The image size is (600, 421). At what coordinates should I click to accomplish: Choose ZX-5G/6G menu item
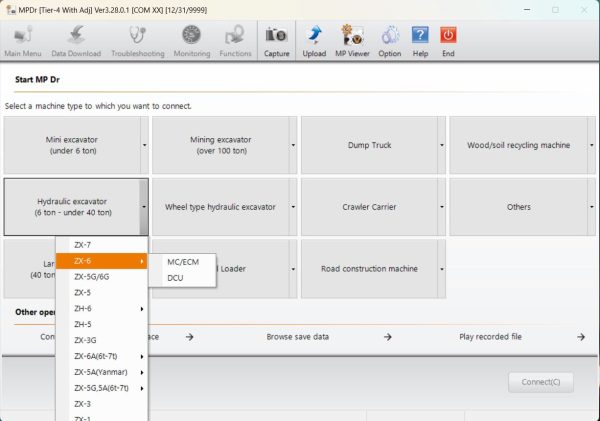tap(102, 277)
